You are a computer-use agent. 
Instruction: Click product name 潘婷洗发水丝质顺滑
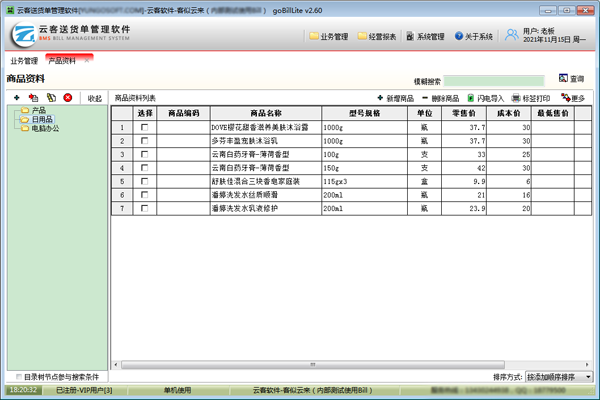coord(245,195)
